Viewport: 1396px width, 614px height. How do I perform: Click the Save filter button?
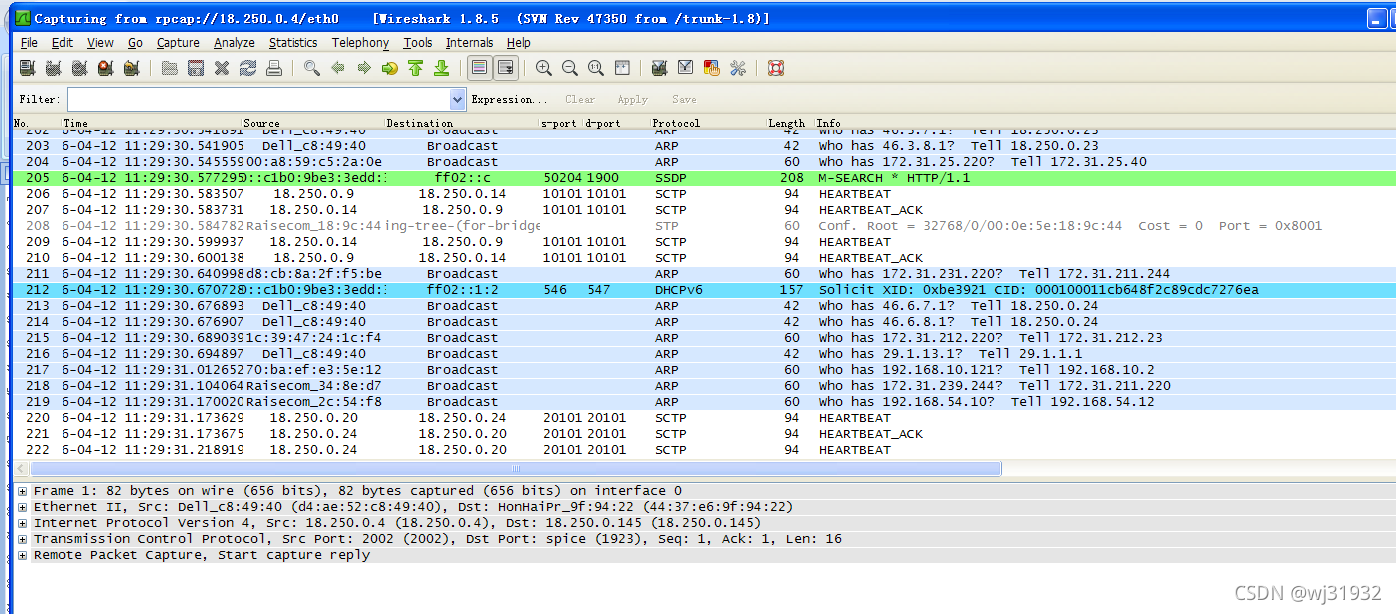coord(684,99)
